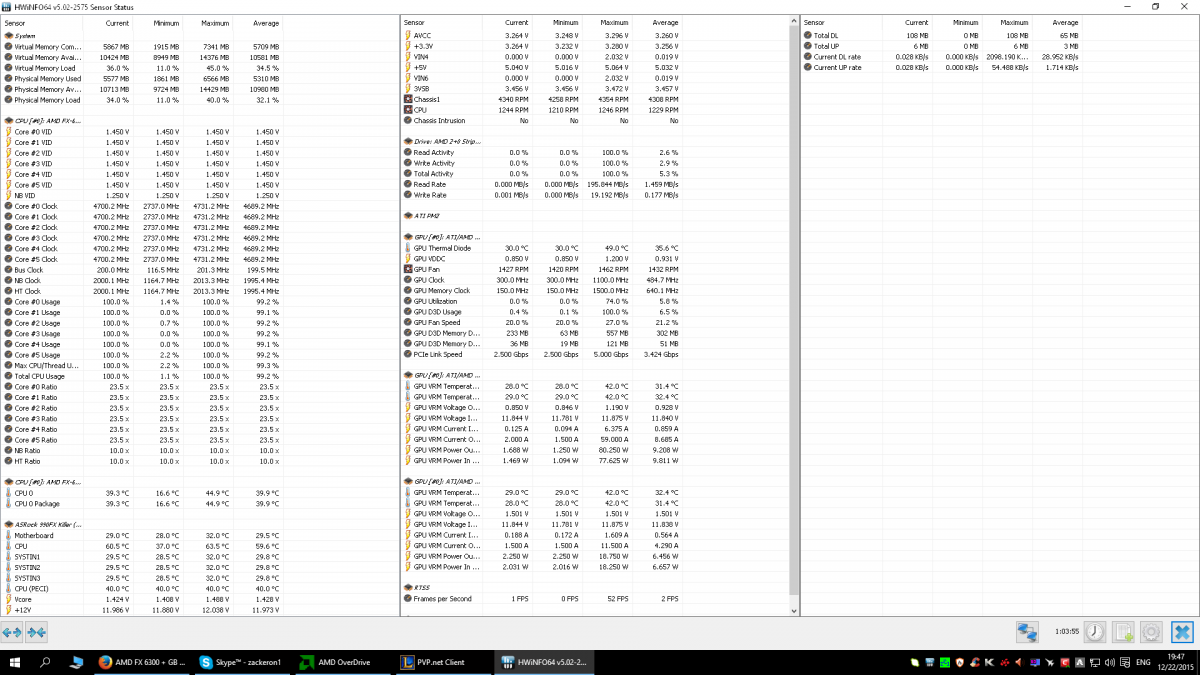Open the remote network monitoring icon
1200x675 pixels.
[1027, 632]
